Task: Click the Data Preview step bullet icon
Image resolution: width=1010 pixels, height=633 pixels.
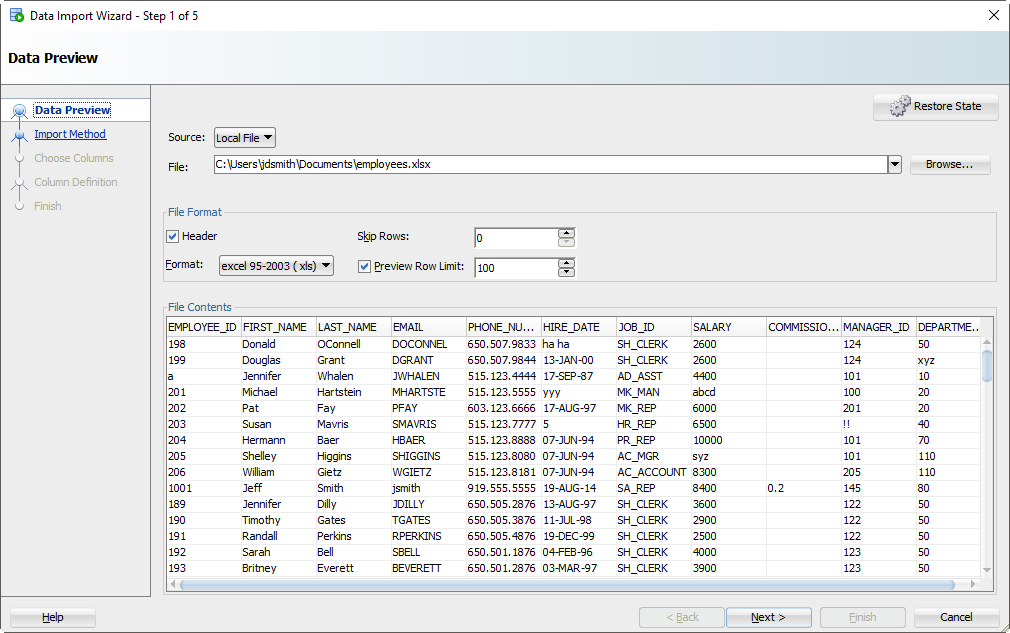Action: click(x=19, y=111)
